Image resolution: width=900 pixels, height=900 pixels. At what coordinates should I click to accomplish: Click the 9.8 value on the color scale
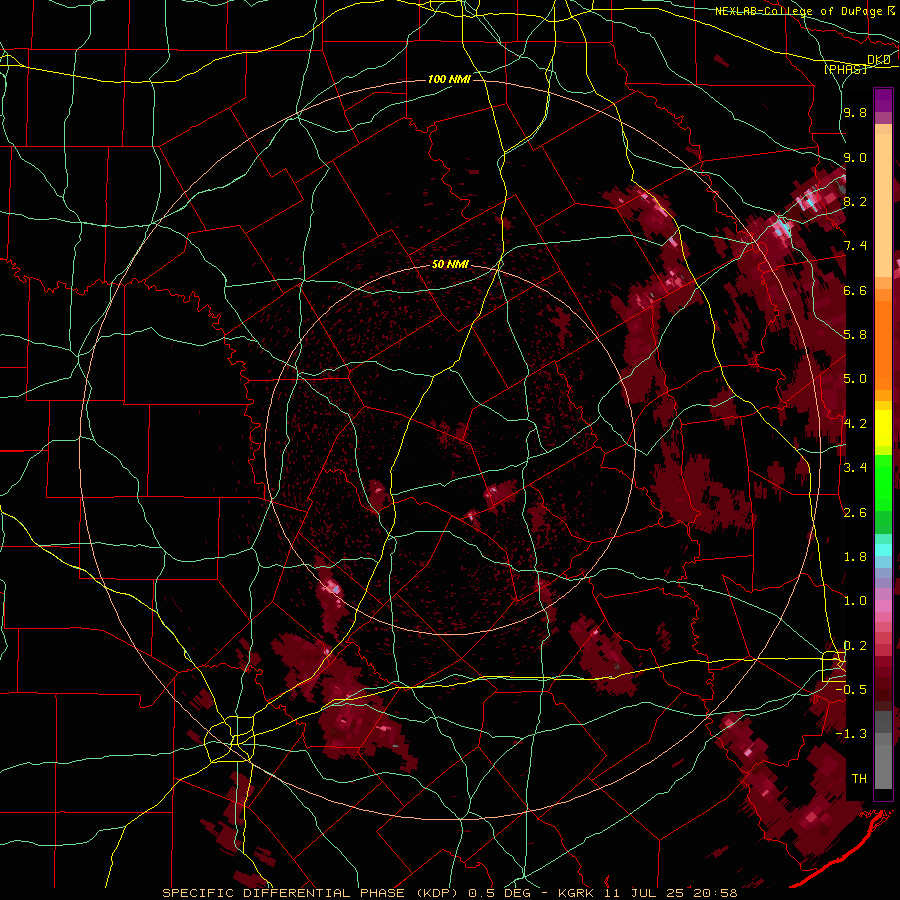click(855, 112)
